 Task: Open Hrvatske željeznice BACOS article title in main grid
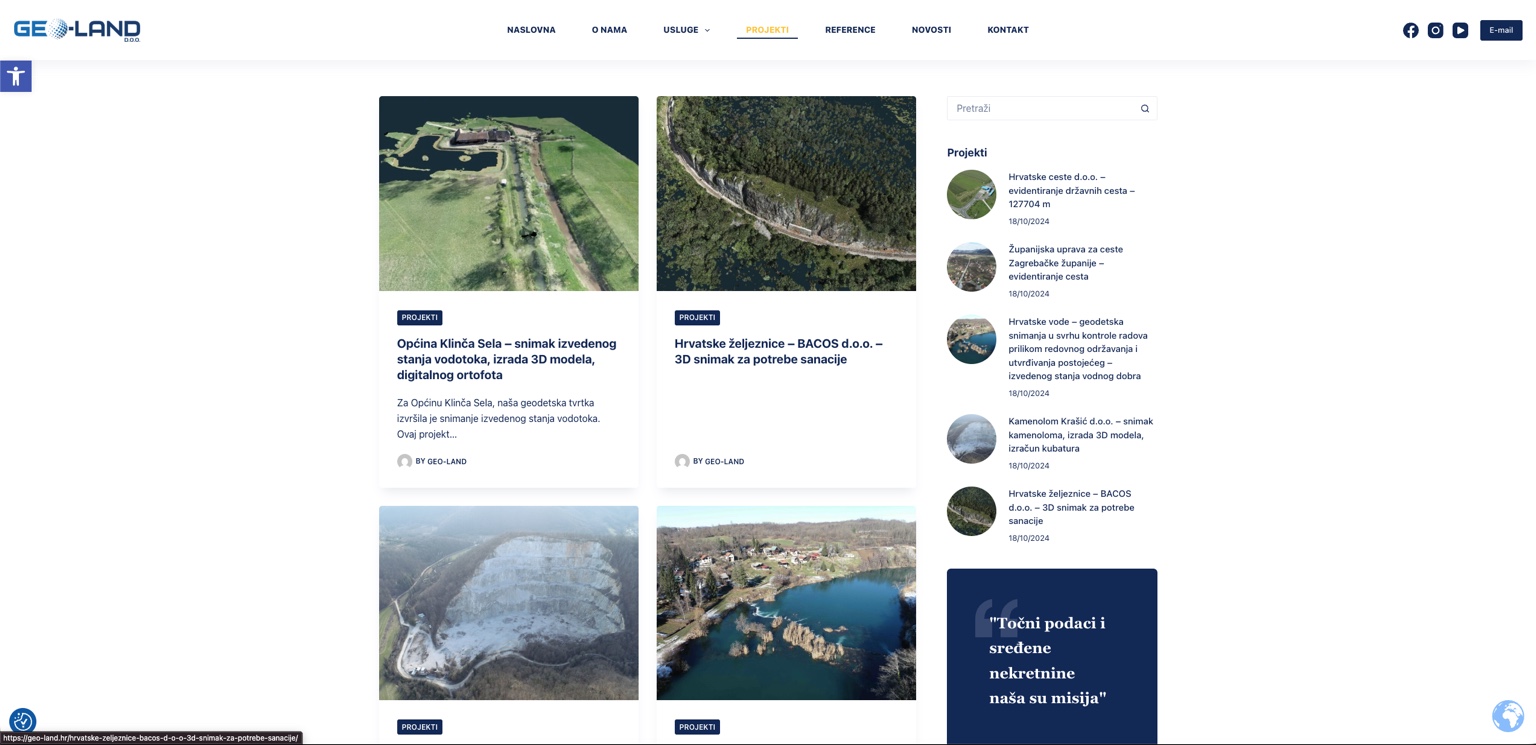pos(779,351)
